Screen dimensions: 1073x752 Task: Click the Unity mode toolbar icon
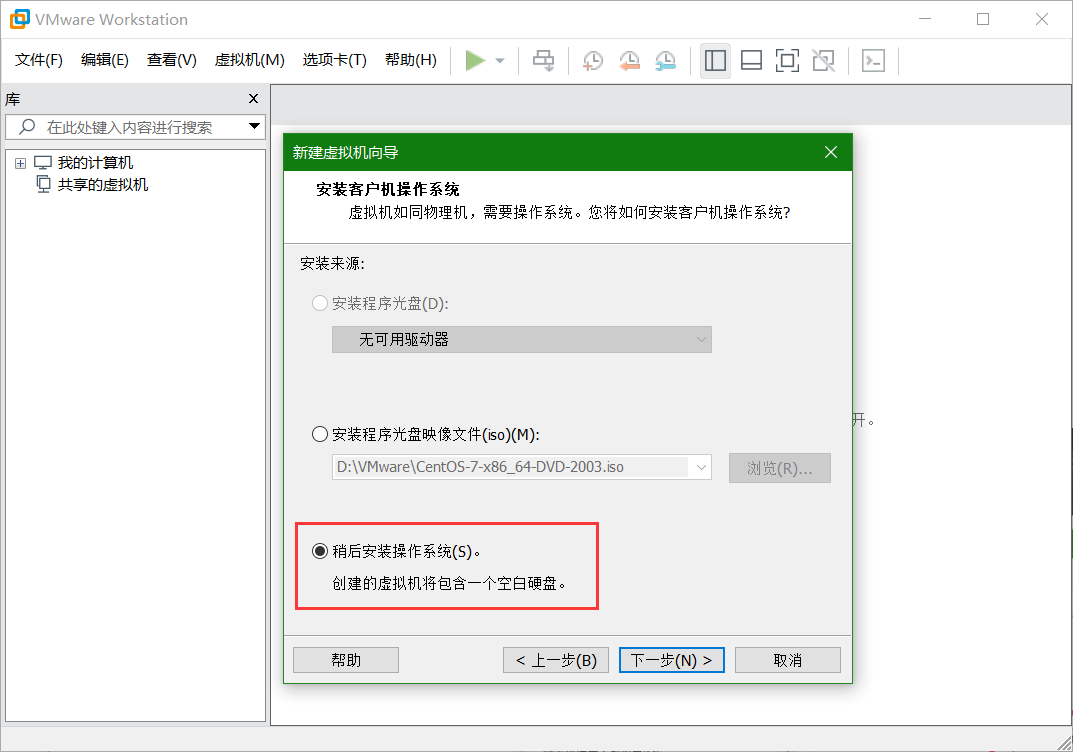(823, 60)
